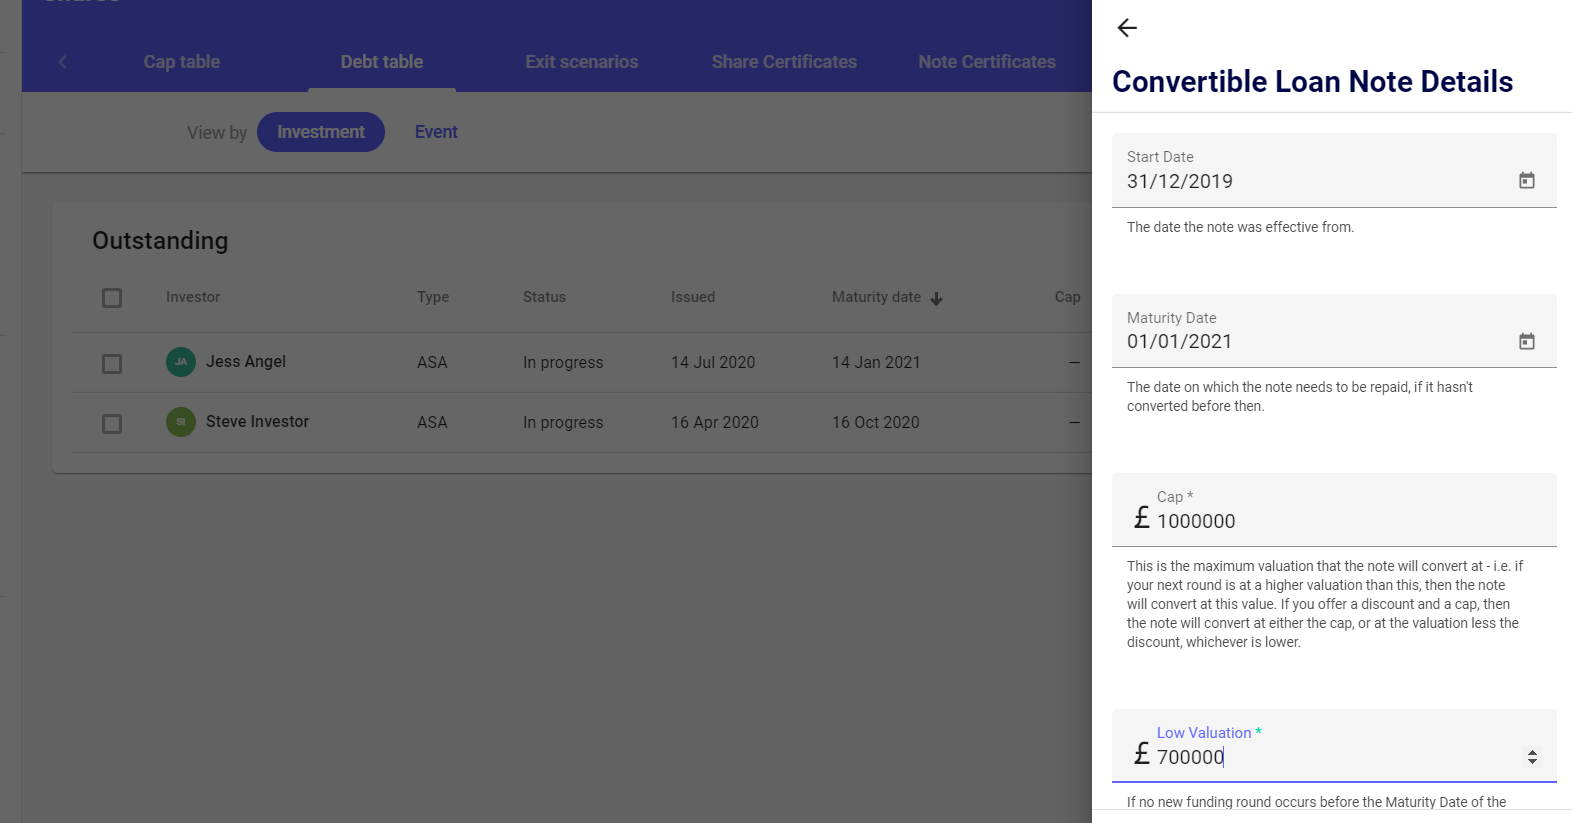
Task: Click ASA type in Jess Angel row
Action: 432,362
